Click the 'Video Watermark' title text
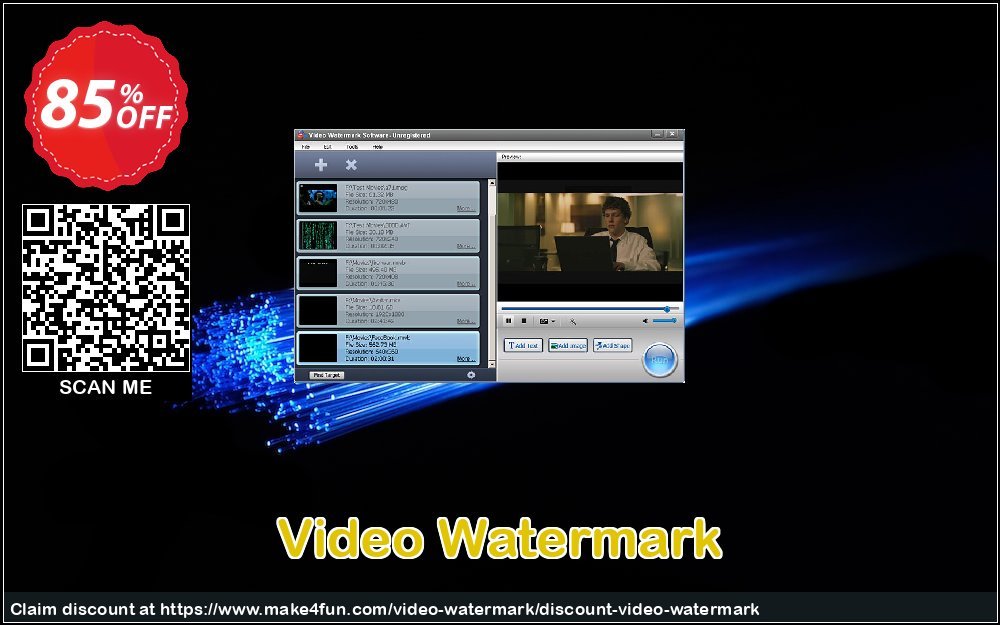The height and width of the screenshot is (625, 1000). pyautogui.click(x=500, y=539)
